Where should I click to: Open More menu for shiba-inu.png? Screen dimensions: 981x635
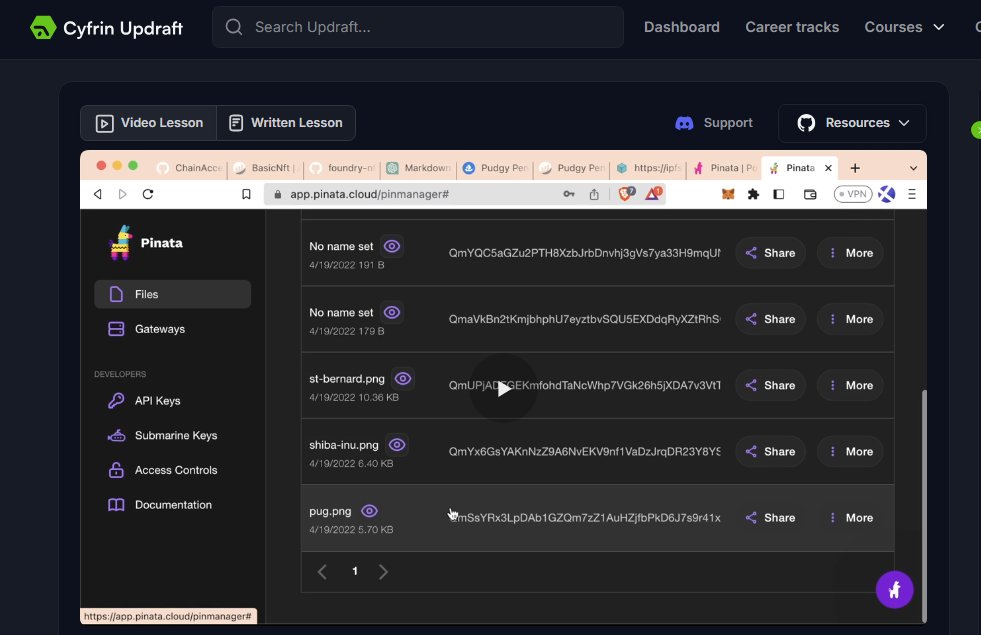click(x=850, y=452)
